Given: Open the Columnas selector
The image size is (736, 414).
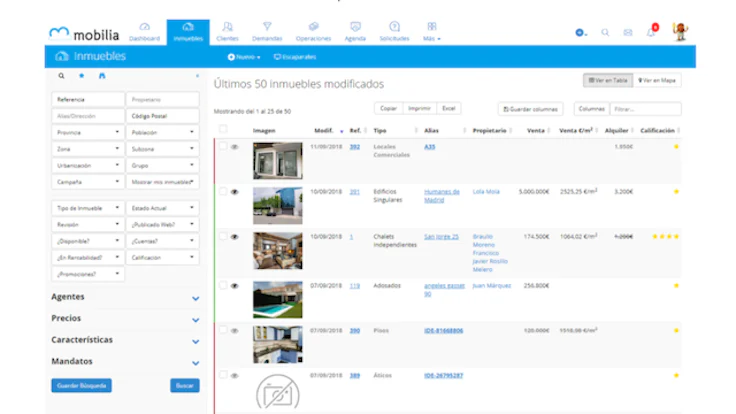Looking at the screenshot, I should tap(591, 109).
